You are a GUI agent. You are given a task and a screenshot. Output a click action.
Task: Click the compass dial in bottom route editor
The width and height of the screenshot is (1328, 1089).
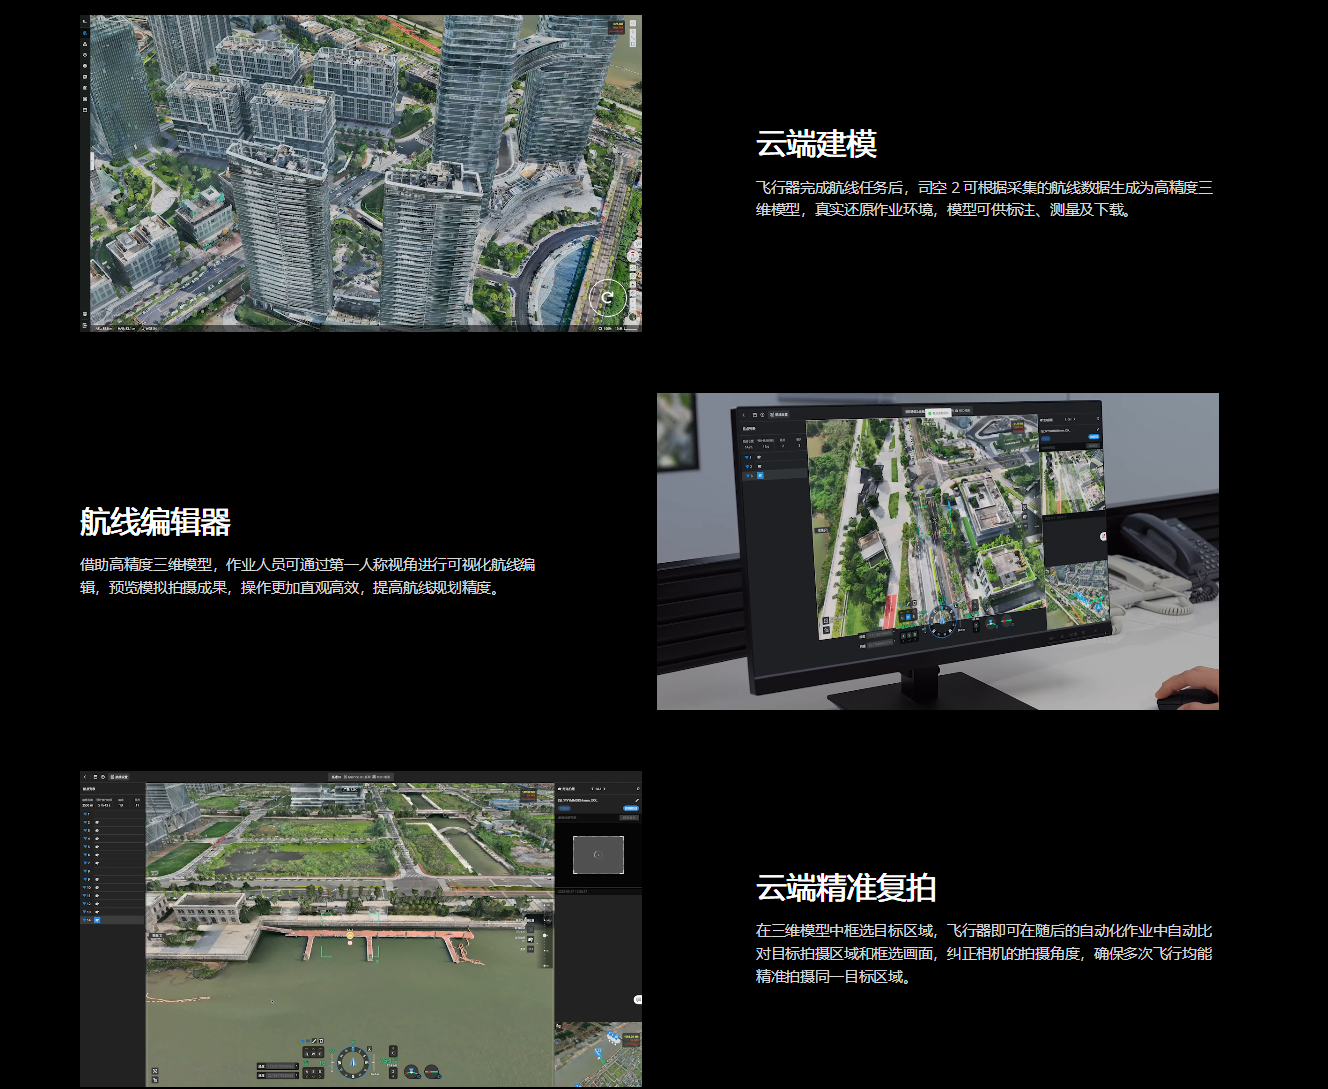coord(352,1062)
